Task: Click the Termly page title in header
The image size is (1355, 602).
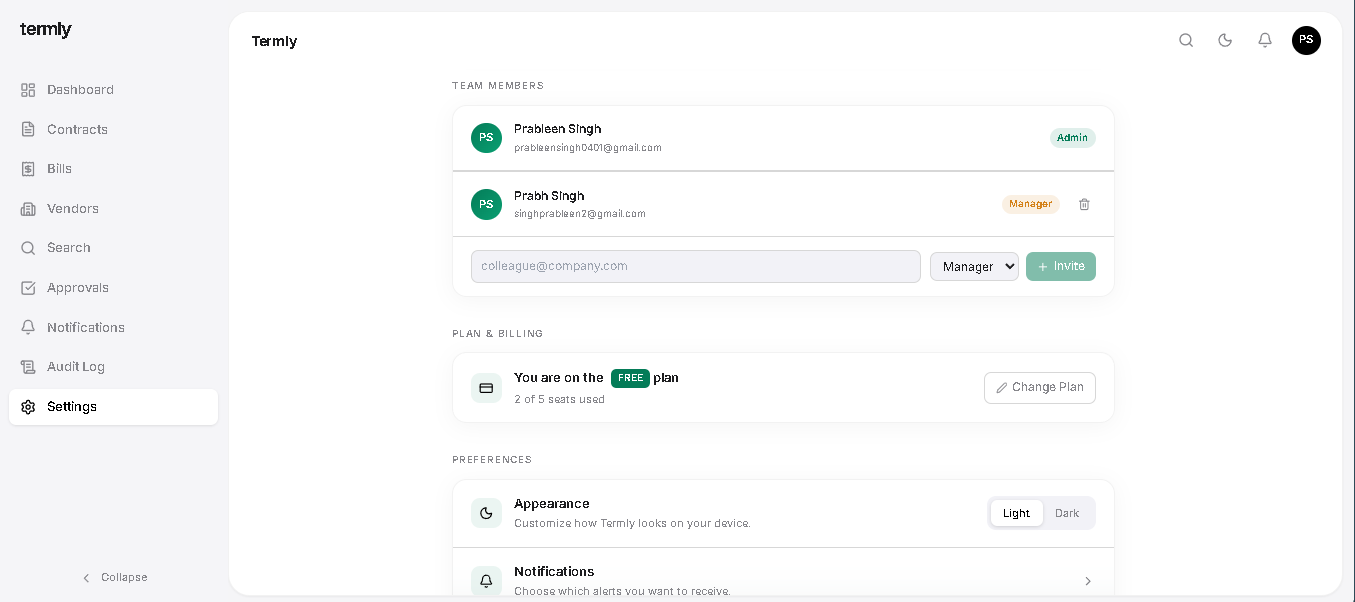Action: [x=274, y=41]
